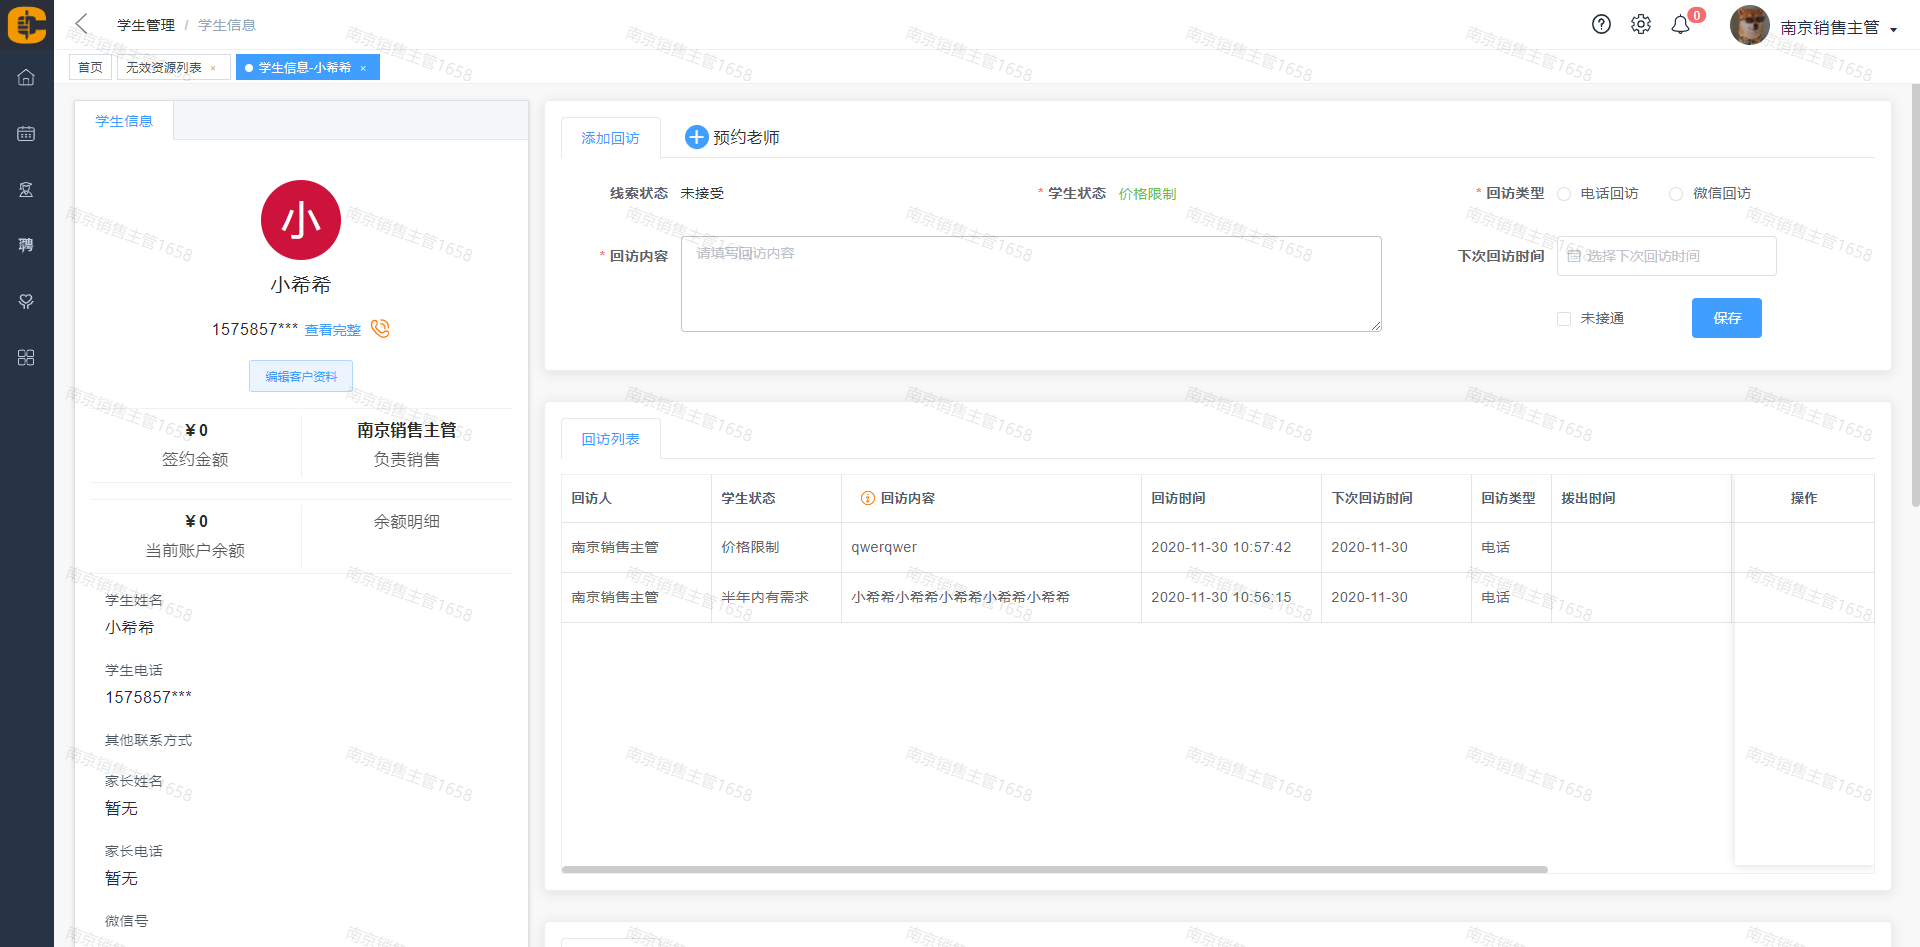Click the student icon in the left sidebar

(26, 190)
